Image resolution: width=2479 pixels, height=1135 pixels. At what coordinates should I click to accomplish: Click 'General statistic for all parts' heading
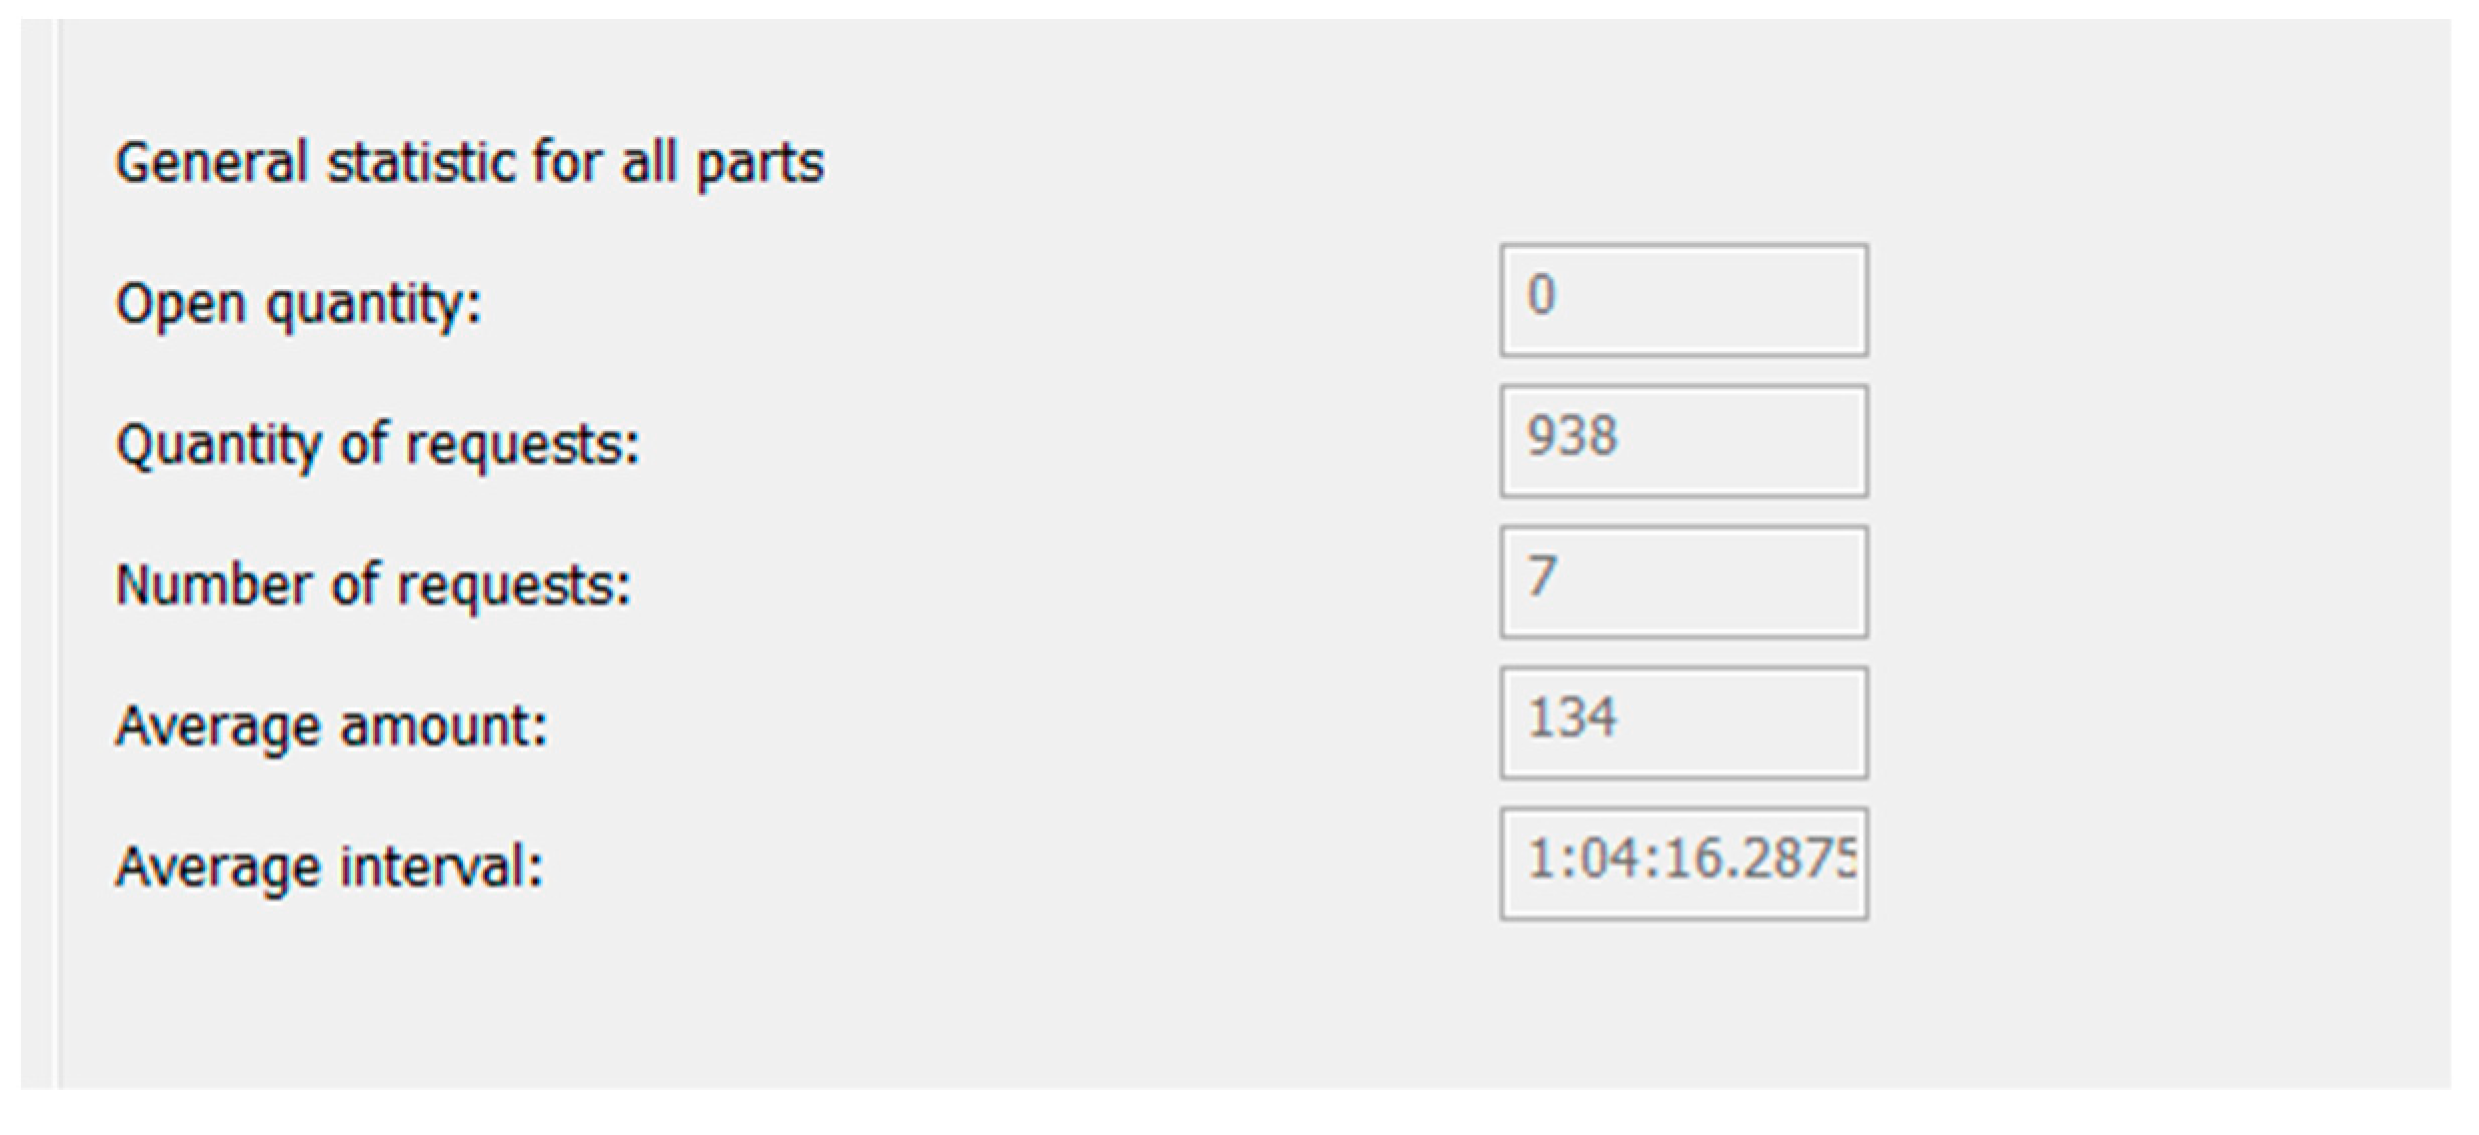click(x=469, y=162)
